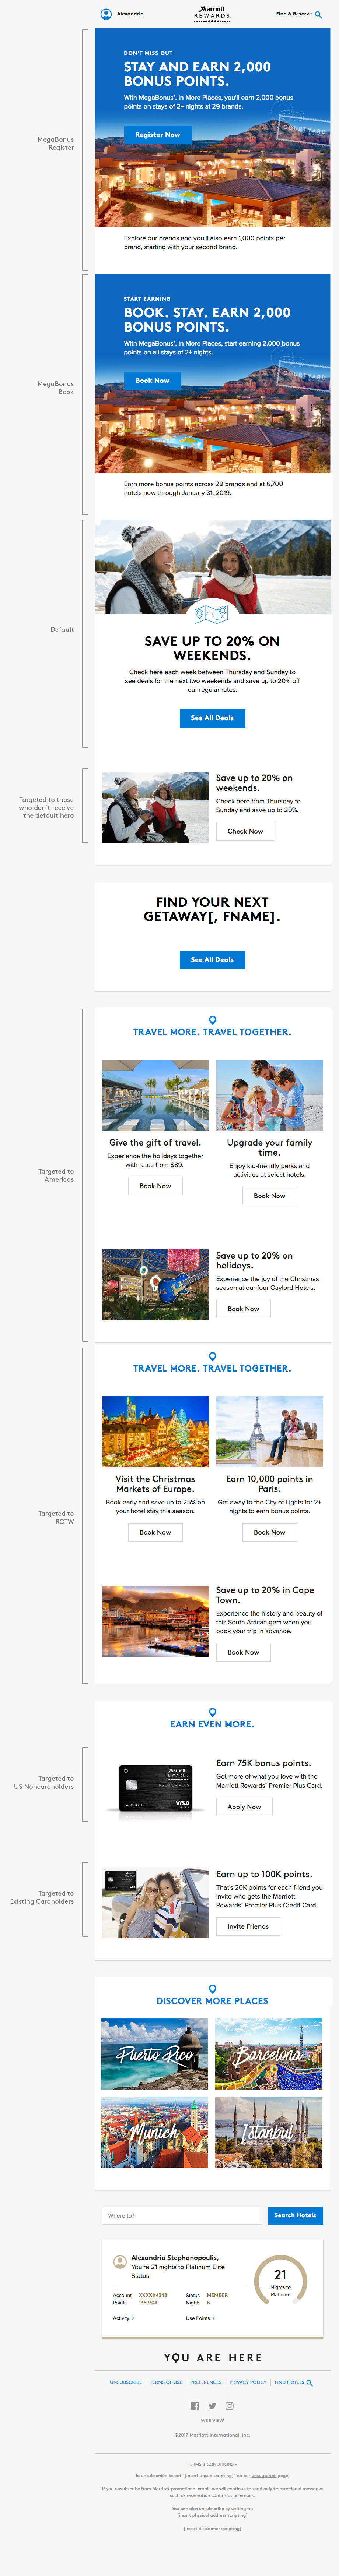Click the Find & Reserve search icon
Viewport: 339px width, 2576px height.
point(318,15)
